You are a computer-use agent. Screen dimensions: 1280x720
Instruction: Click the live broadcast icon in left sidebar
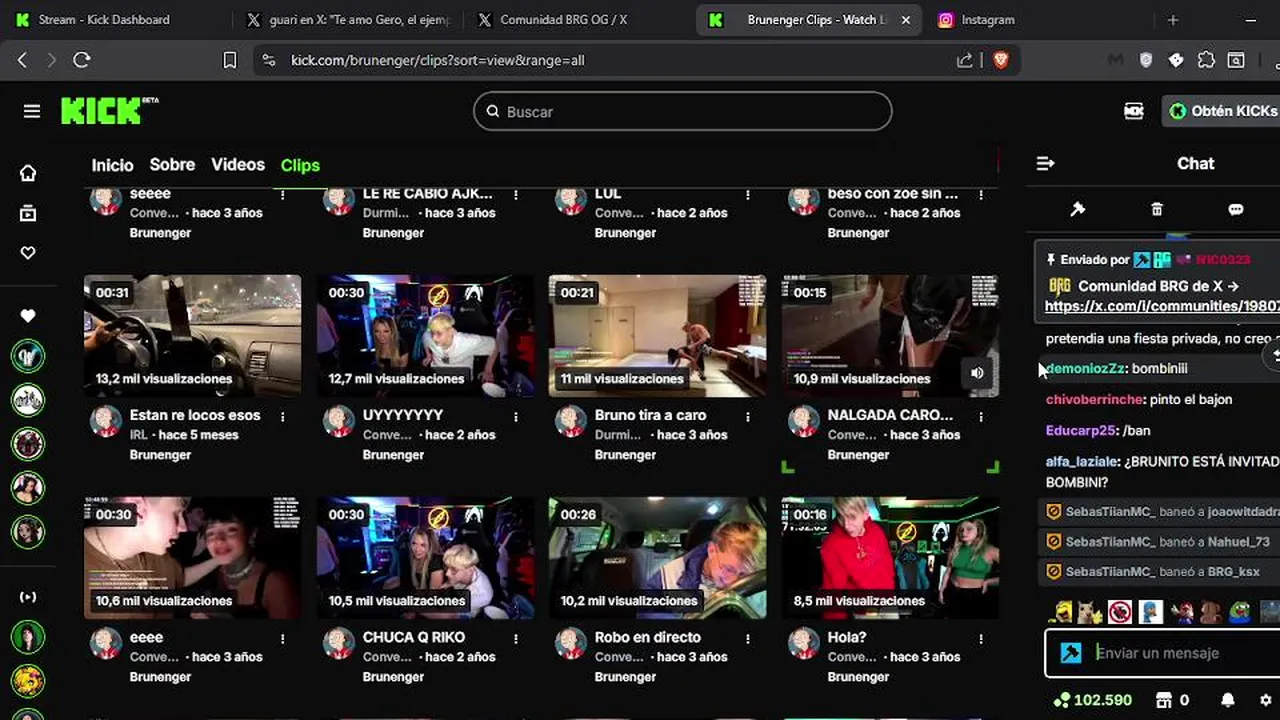[x=28, y=597]
